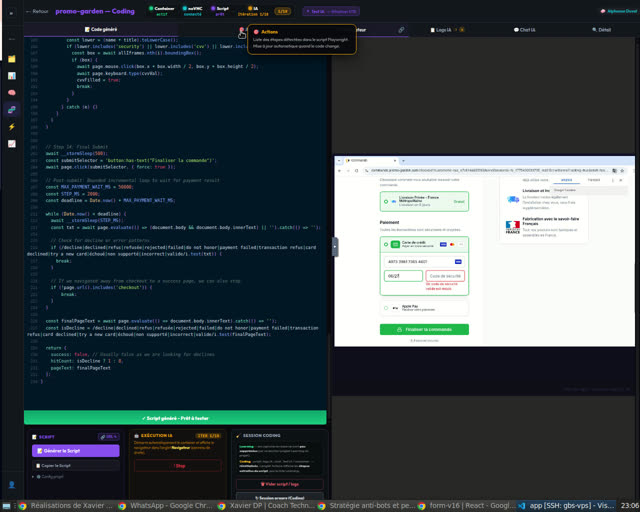640x512 pixels.
Task: Click the blue delivery truck icon
Action: 513,199
